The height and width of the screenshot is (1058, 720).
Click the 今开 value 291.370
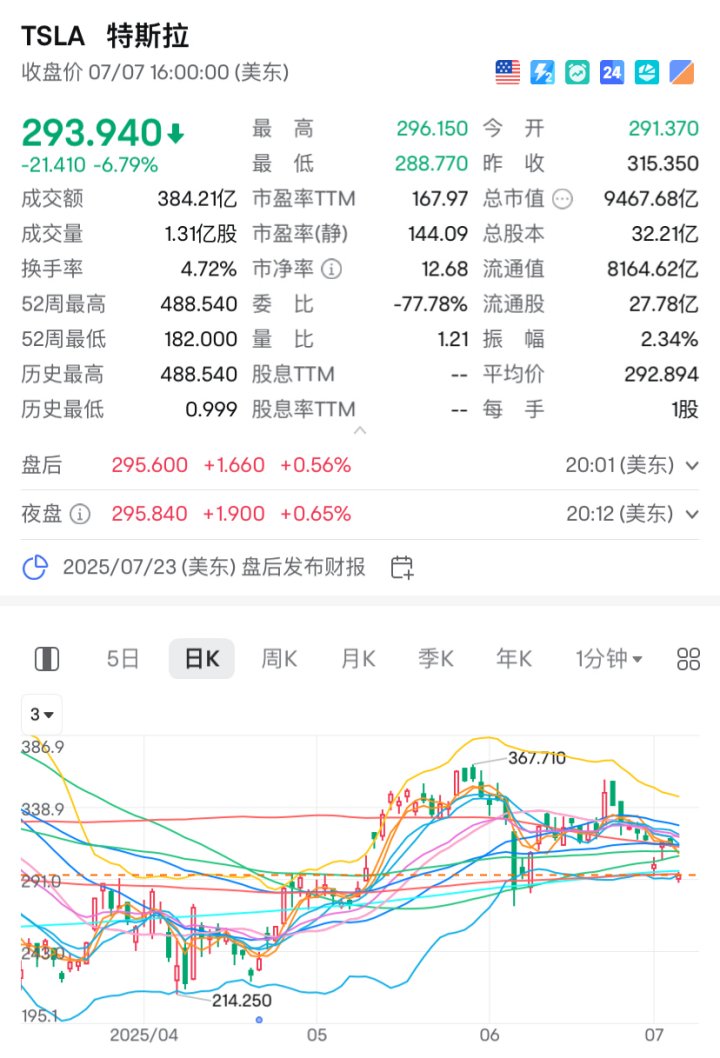663,128
